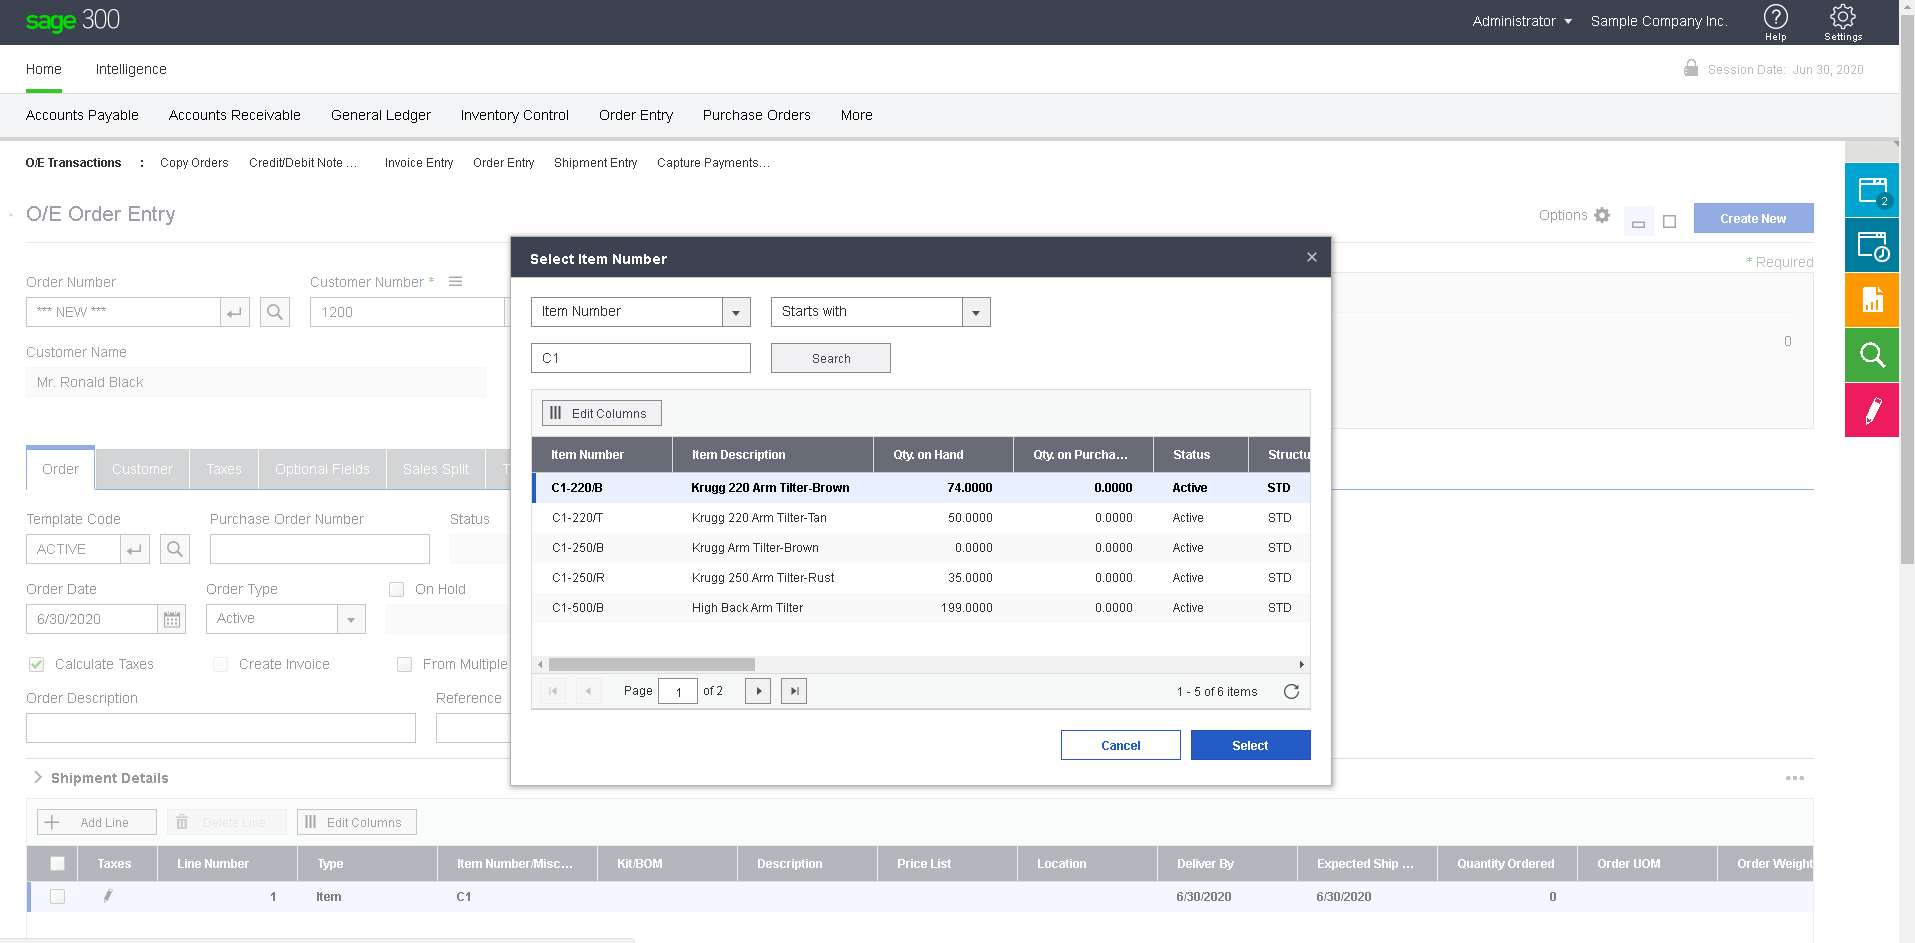Open the windows manager icon in side panel

coord(1871,190)
